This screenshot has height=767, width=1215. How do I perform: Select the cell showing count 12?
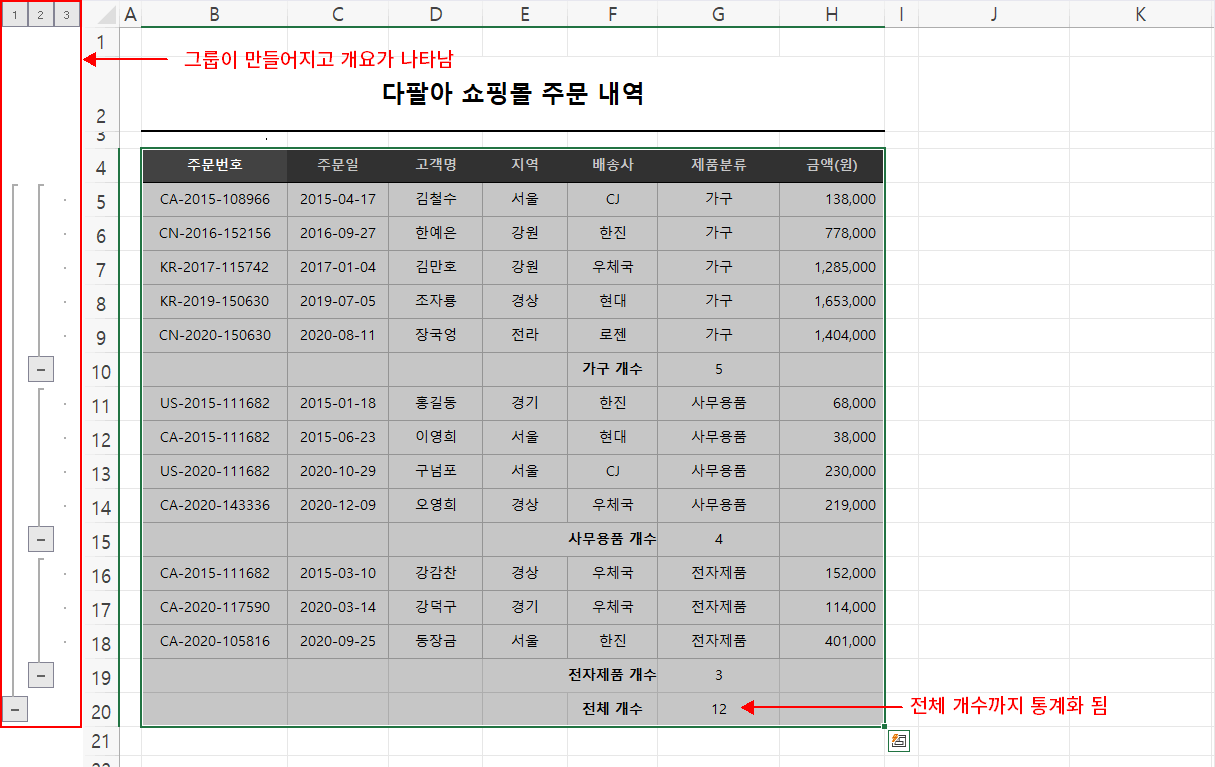tap(717, 709)
